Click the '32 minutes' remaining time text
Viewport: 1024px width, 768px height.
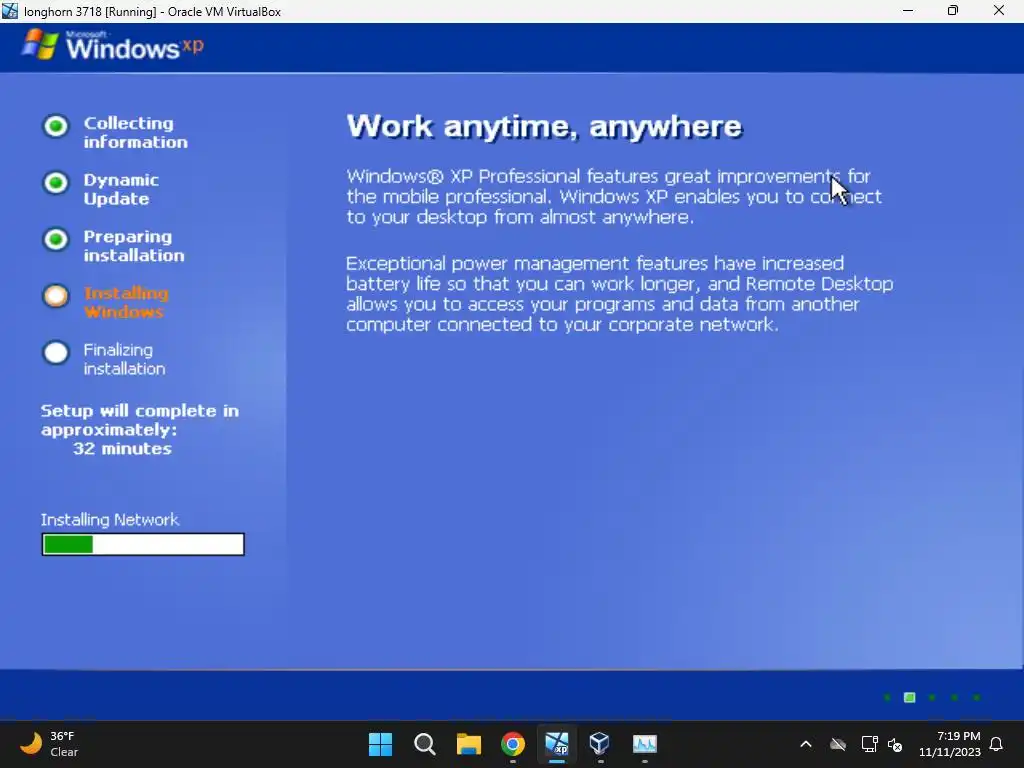122,449
